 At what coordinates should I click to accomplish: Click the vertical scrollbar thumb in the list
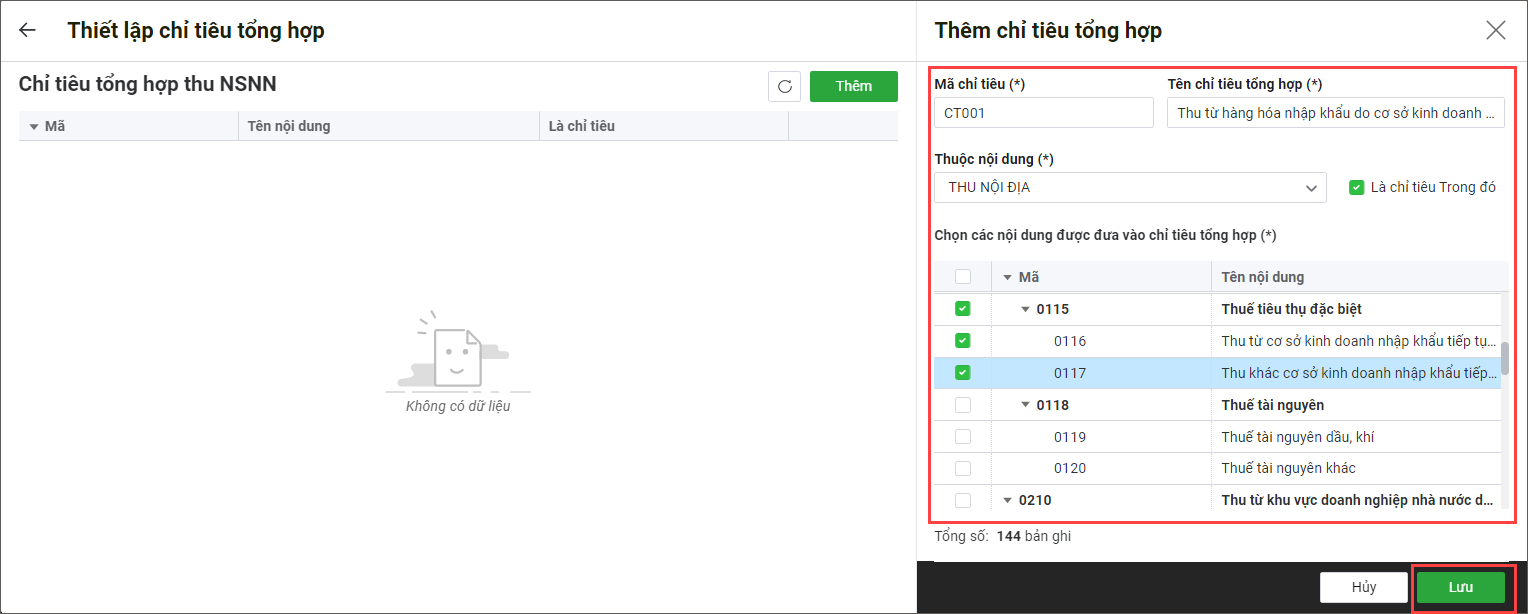[x=1505, y=358]
